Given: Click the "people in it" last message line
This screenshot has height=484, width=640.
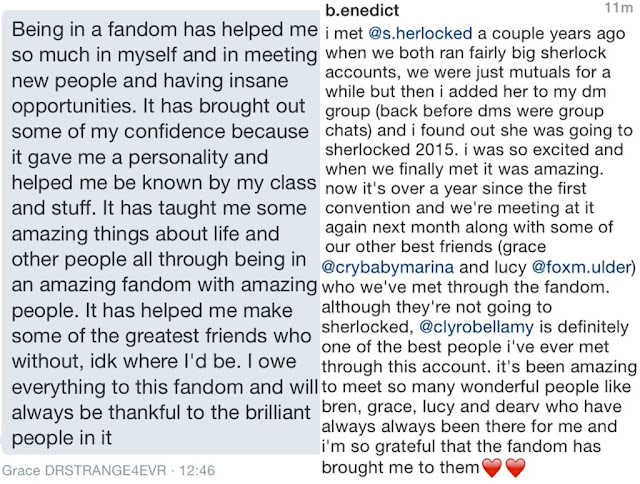Looking at the screenshot, I should point(62,438).
